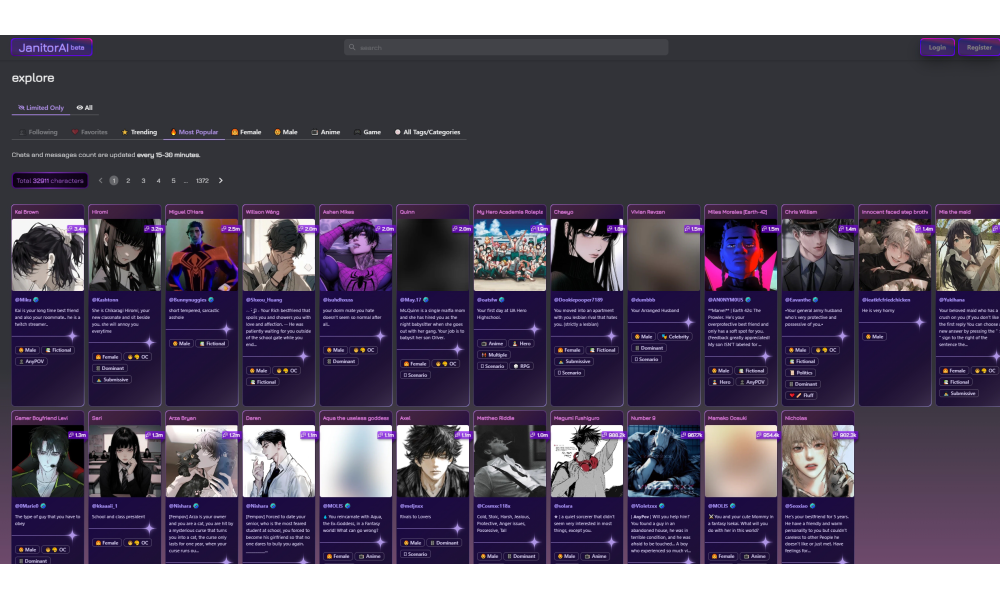The height and width of the screenshot is (600, 1000).
Task: Click the 3.4m chat count badge on Kai Brown
Action: tap(76, 228)
